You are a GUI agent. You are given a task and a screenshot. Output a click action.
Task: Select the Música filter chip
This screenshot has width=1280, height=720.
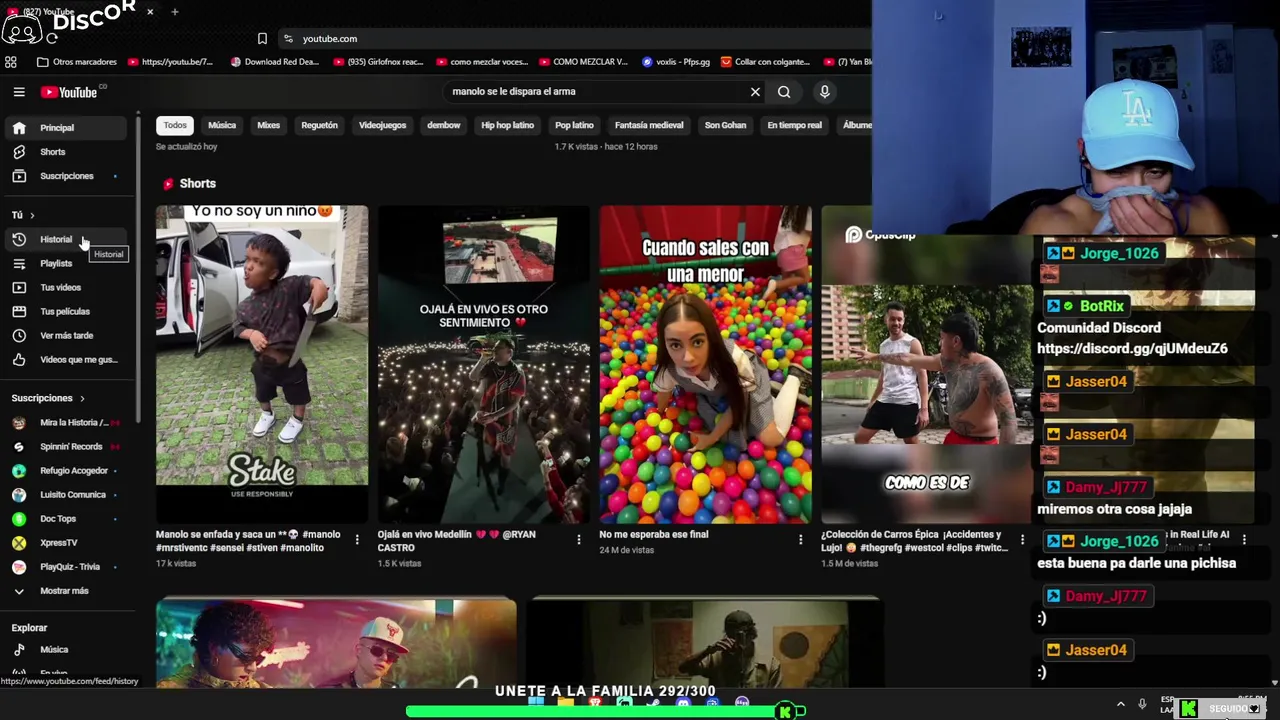(222, 125)
